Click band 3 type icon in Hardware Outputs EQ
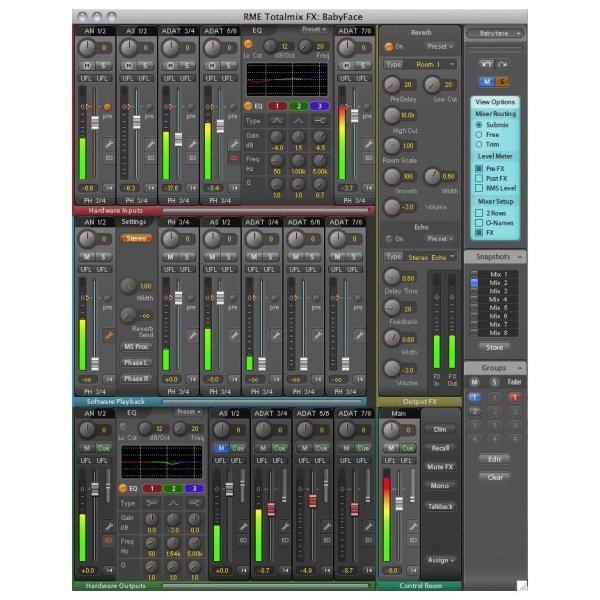Image resolution: width=600 pixels, height=600 pixels. tap(194, 503)
